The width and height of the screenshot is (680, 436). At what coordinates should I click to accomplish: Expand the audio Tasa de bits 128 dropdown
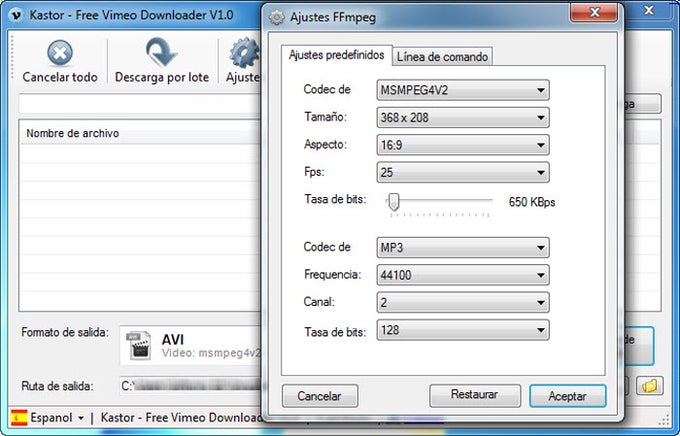[x=463, y=330]
